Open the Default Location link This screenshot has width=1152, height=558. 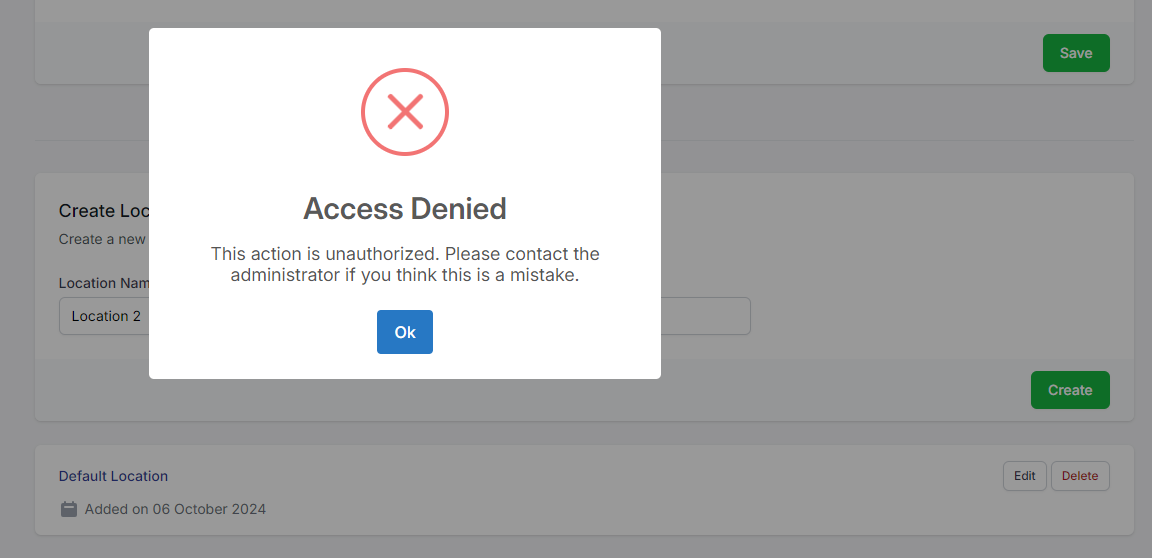(113, 476)
